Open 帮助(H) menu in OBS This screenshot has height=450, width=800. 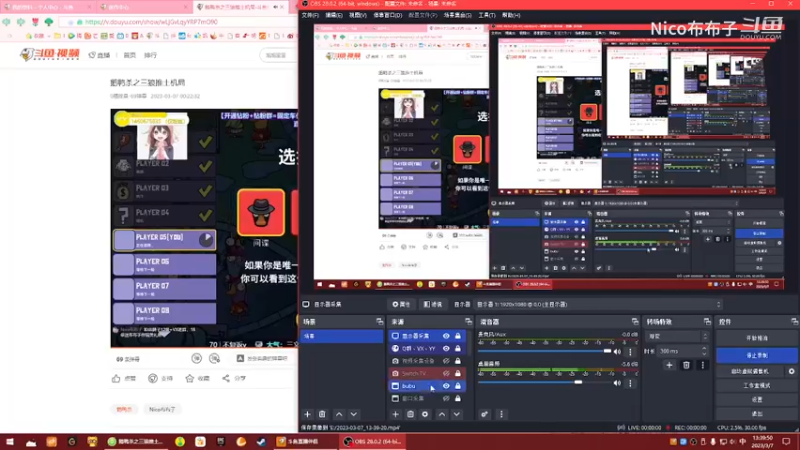[511, 15]
